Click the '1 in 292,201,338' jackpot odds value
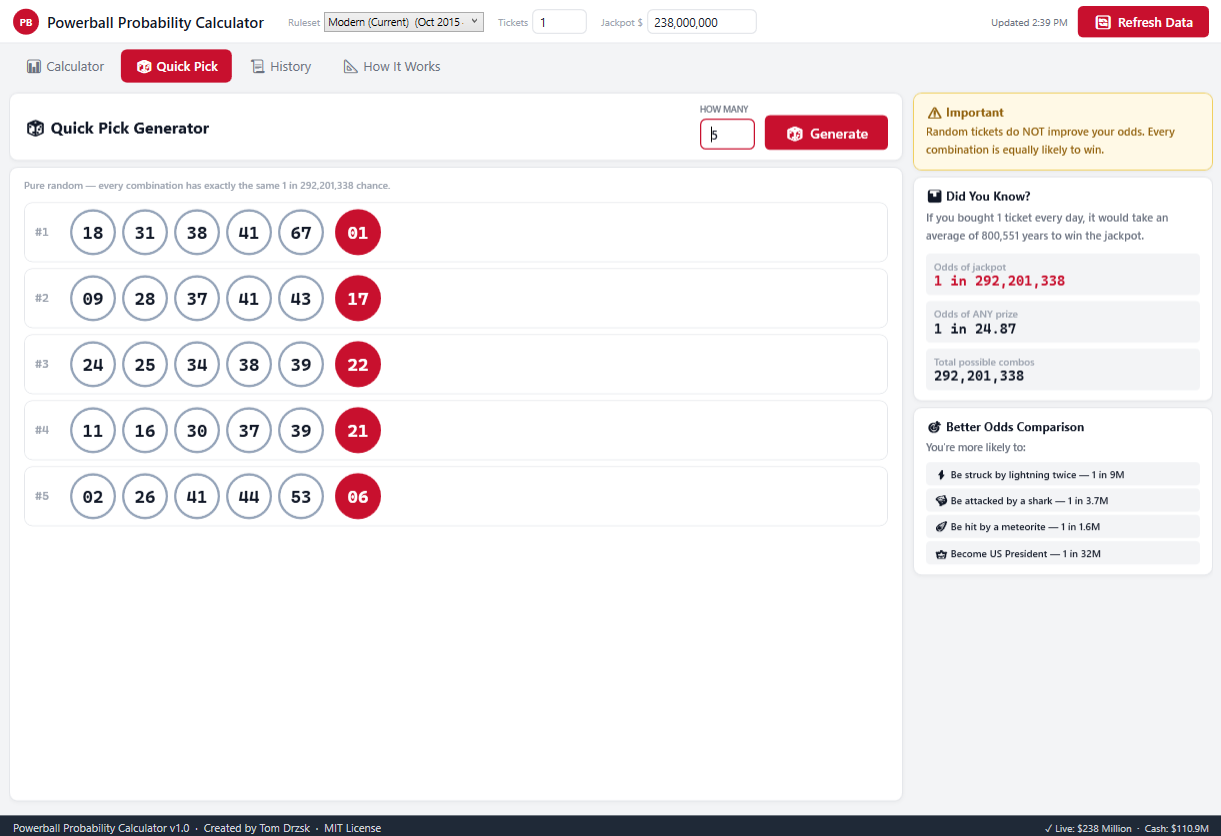The image size is (1221, 836). point(999,281)
